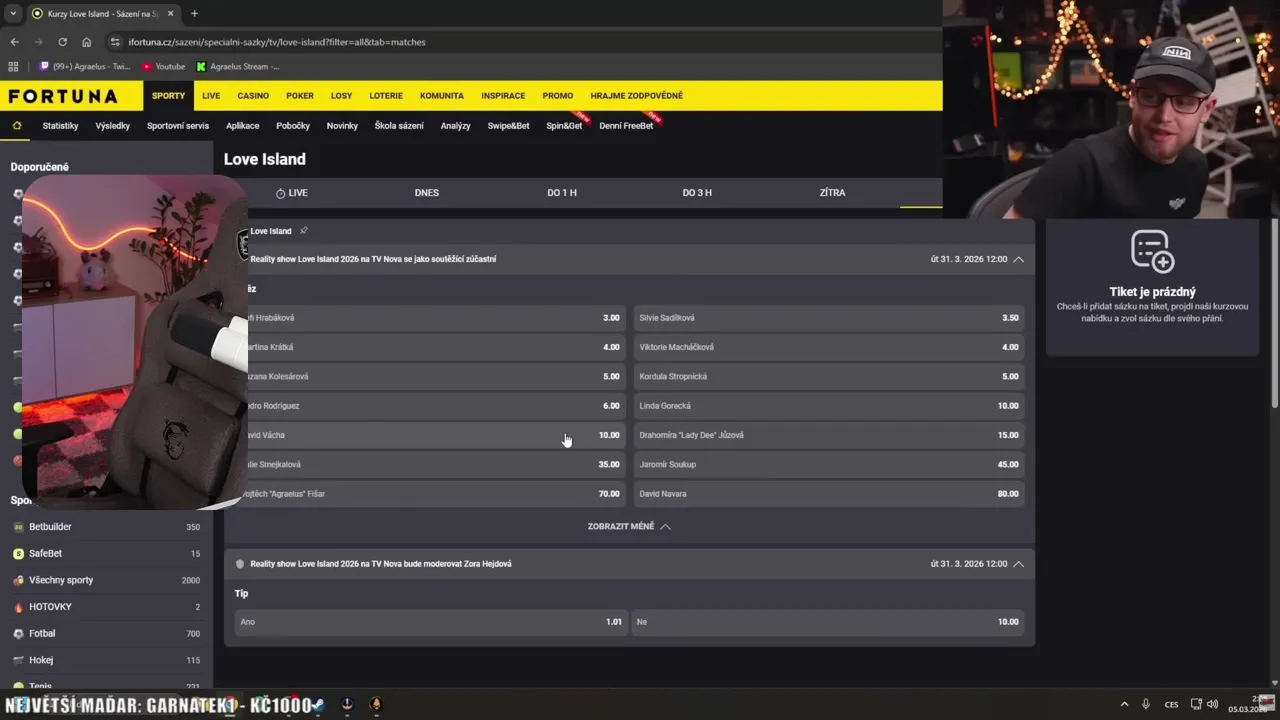Bet on Kordula Stropnická at 5.00
This screenshot has height=720, width=1280.
[829, 377]
